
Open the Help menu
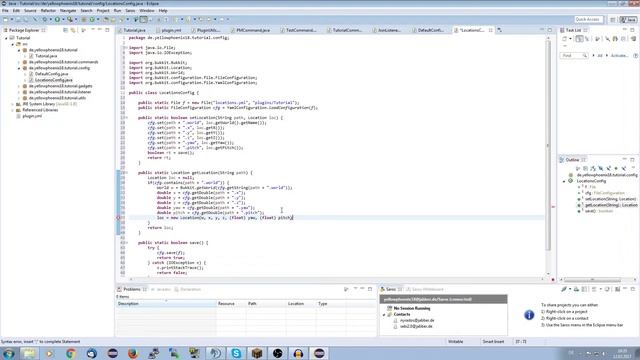pos(163,11)
